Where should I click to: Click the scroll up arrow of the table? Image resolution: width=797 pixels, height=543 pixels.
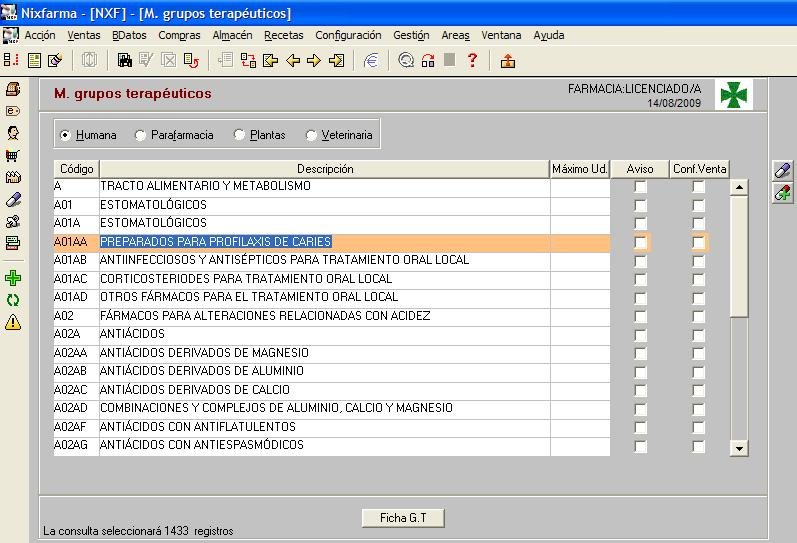pyautogui.click(x=739, y=188)
